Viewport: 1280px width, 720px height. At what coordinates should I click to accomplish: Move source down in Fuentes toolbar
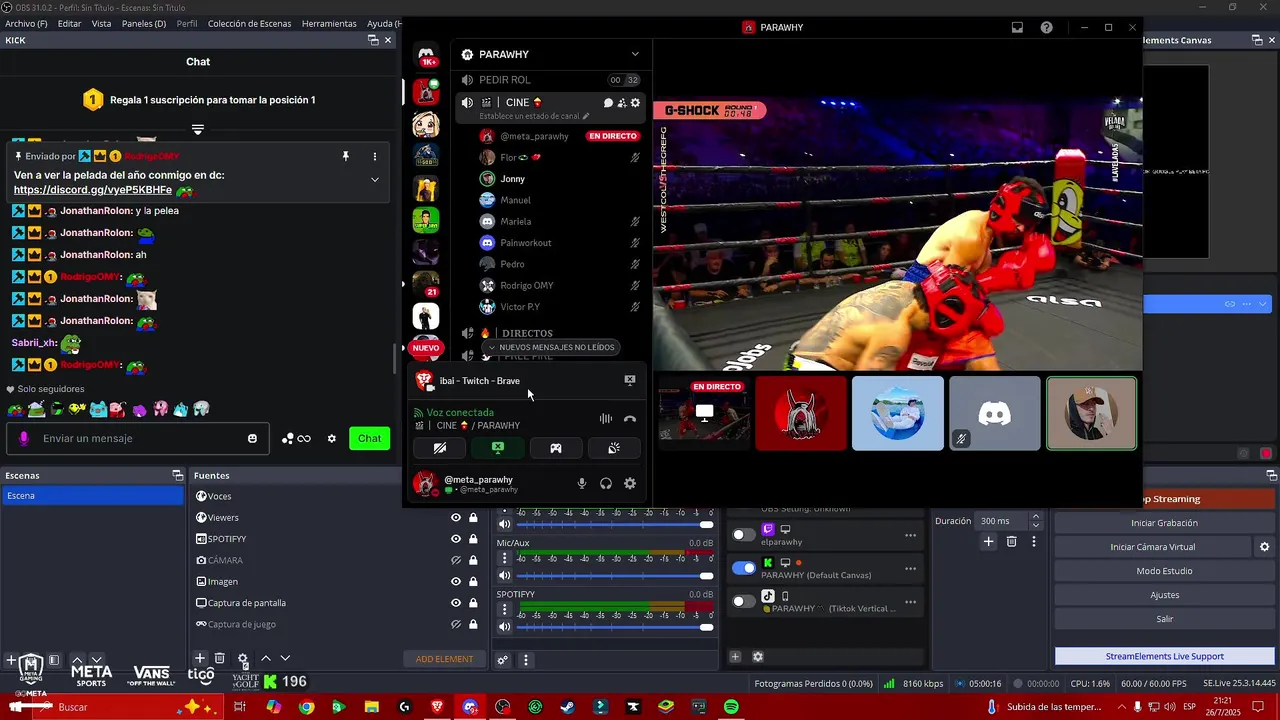click(285, 658)
